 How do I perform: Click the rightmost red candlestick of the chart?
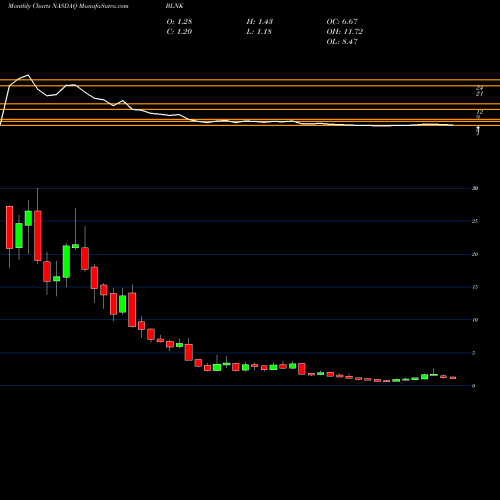point(453,378)
